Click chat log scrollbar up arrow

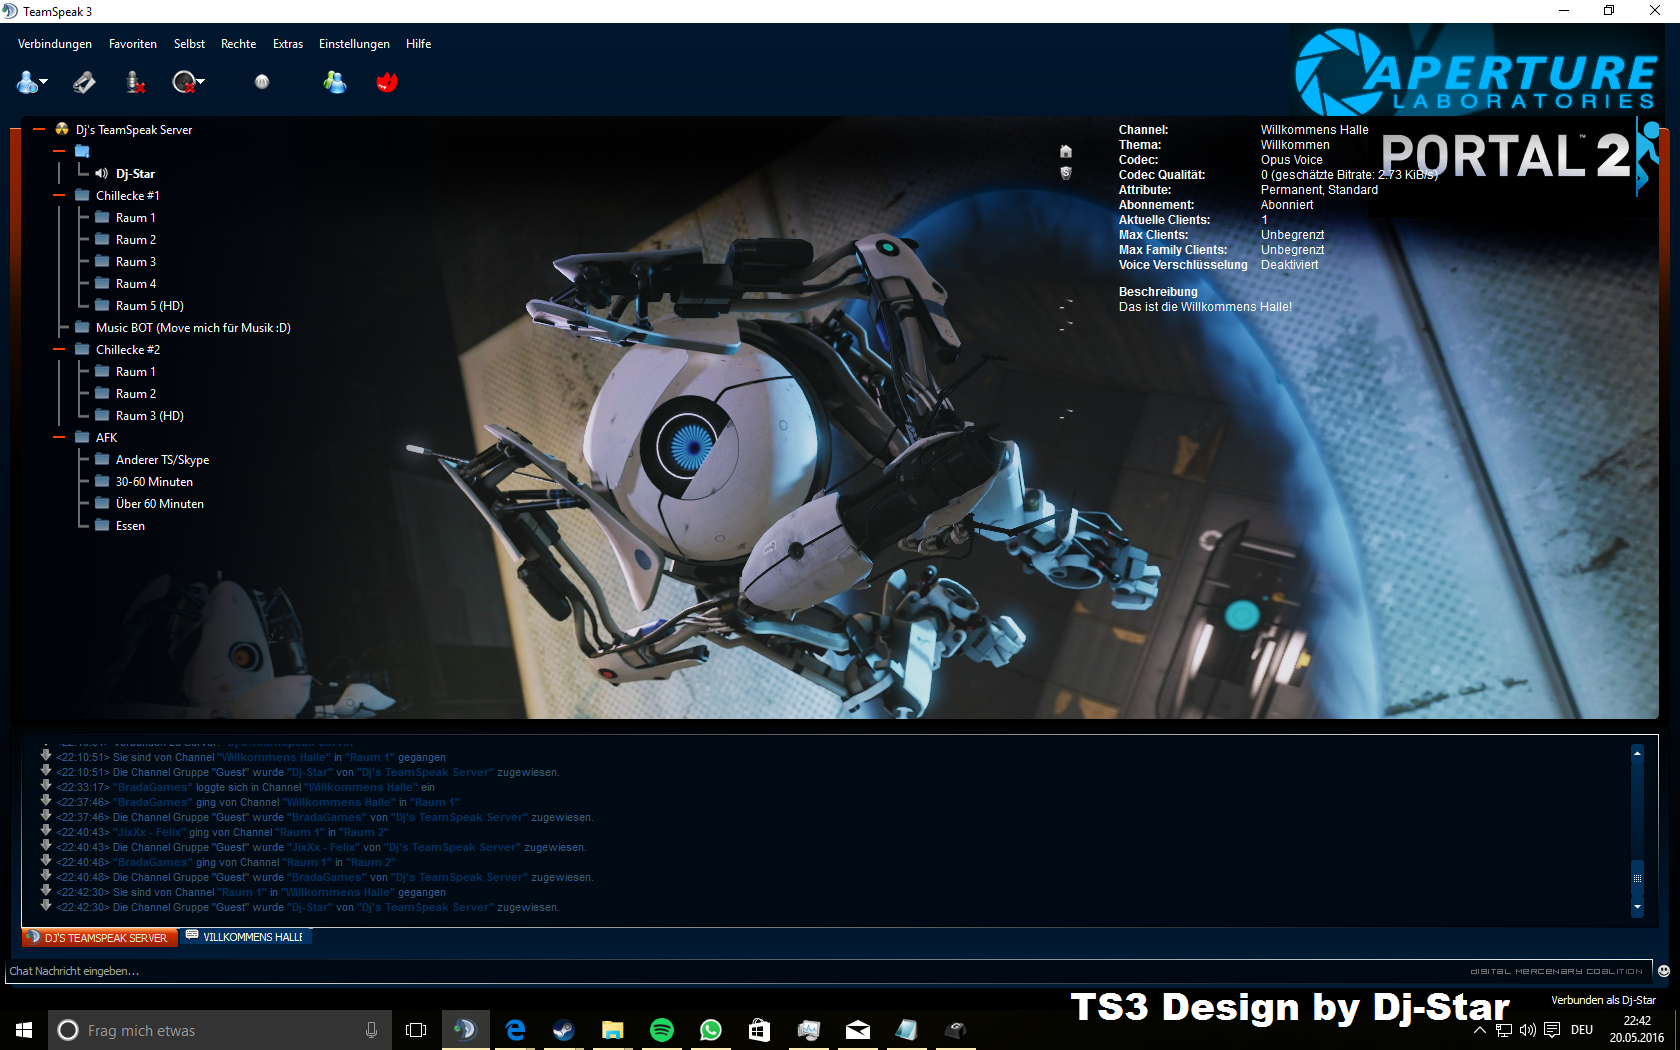click(1637, 753)
